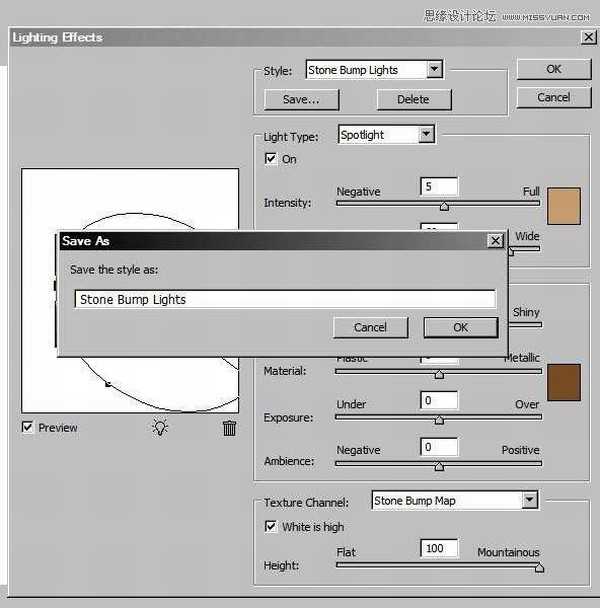Expand the Light Type dropdown
Image resolution: width=600 pixels, height=608 pixels.
coord(426,134)
